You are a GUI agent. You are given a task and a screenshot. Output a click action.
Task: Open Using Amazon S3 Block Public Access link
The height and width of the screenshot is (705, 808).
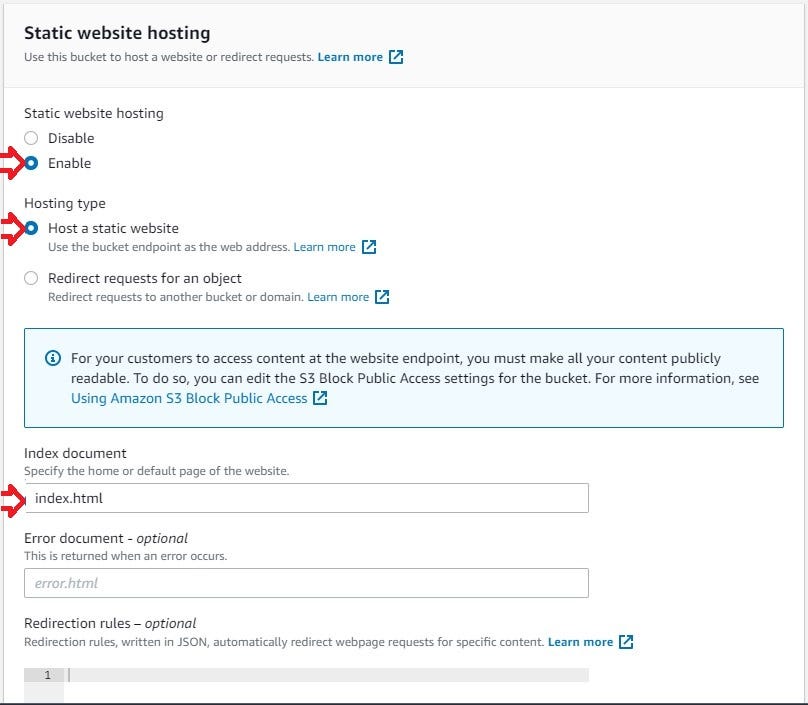[189, 398]
